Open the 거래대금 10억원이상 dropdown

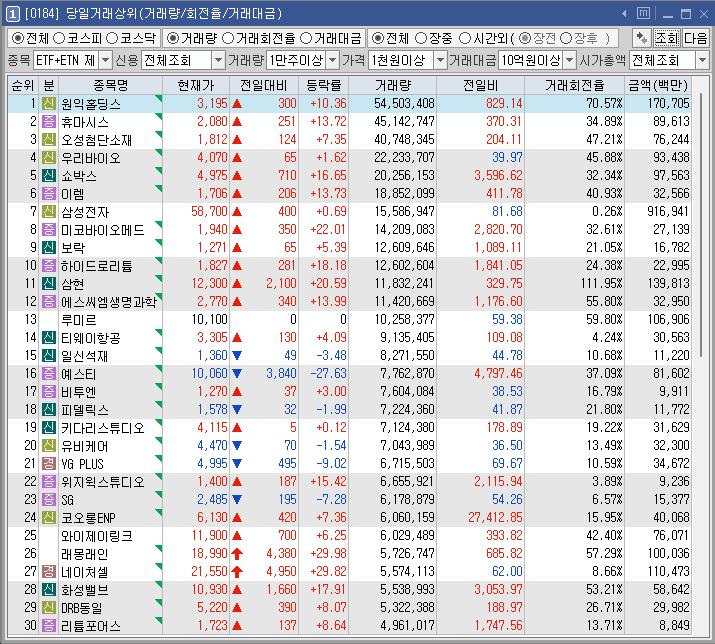(x=570, y=60)
